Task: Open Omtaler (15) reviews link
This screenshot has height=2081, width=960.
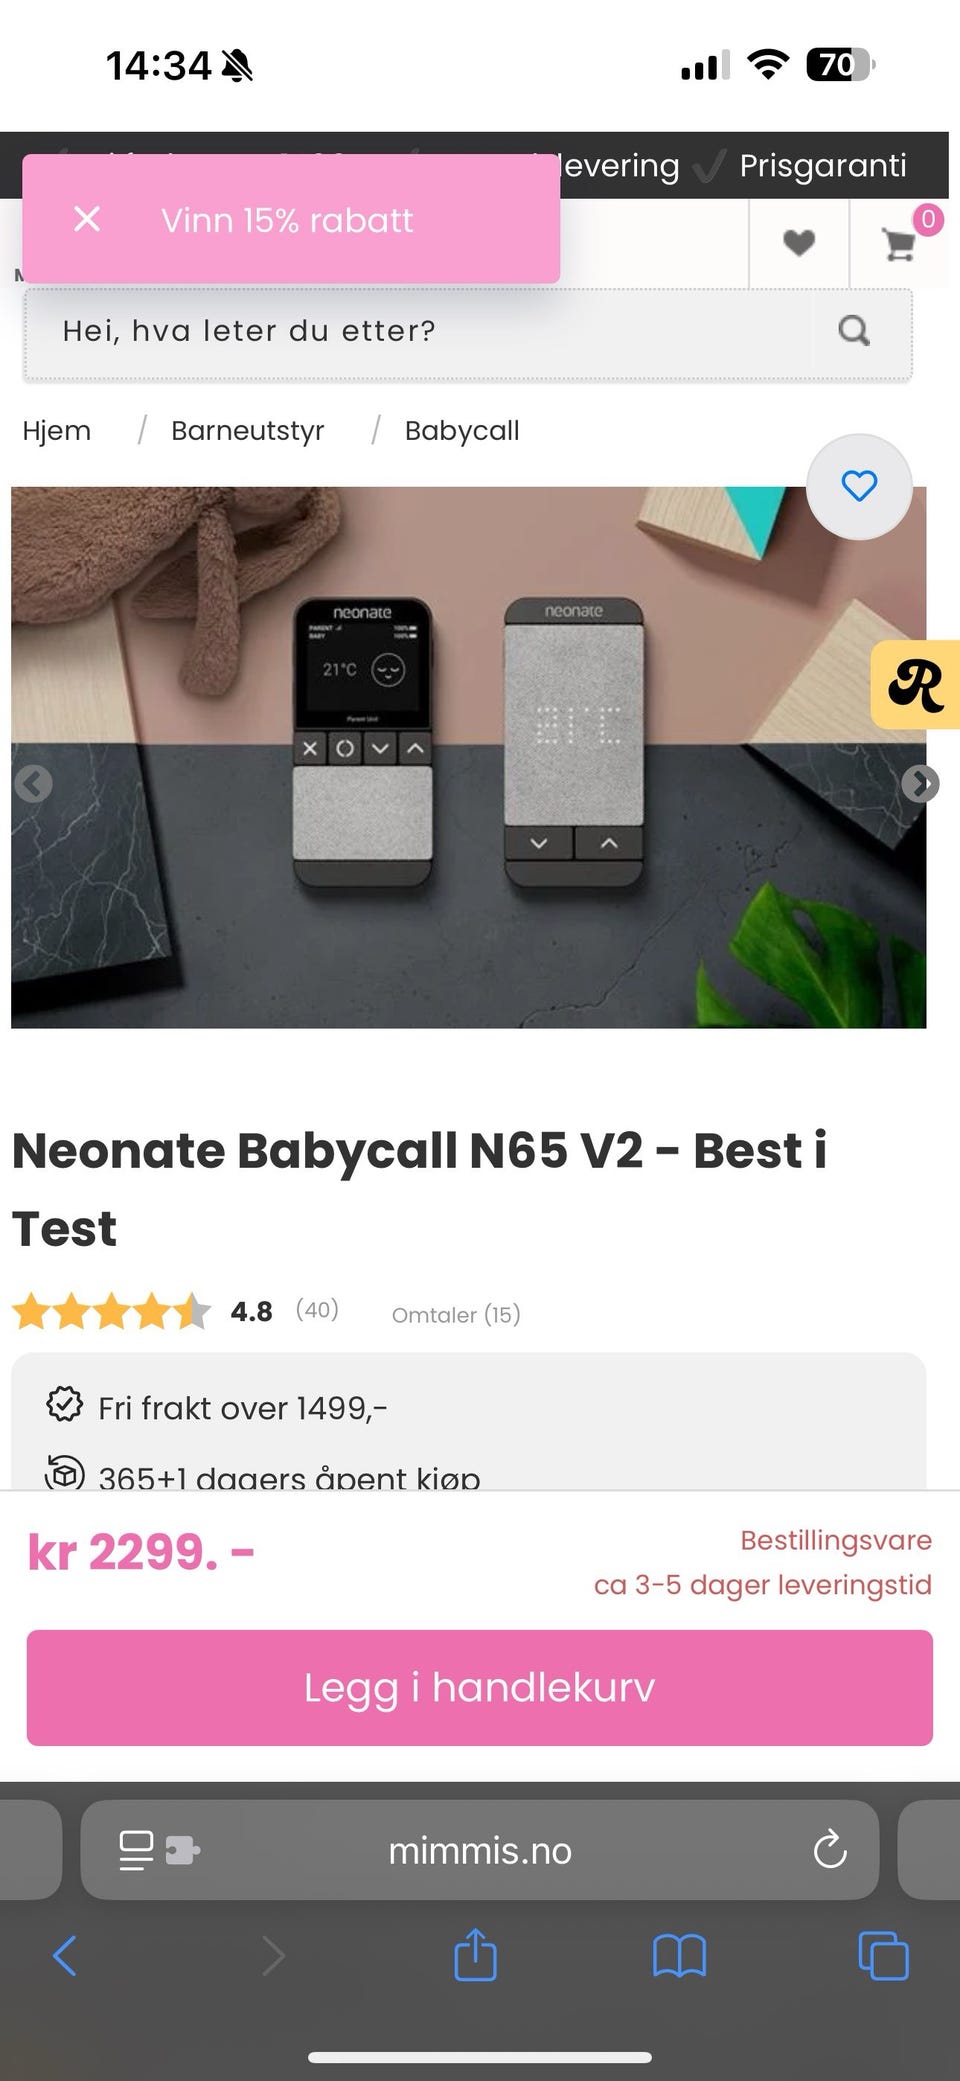Action: click(x=456, y=1315)
